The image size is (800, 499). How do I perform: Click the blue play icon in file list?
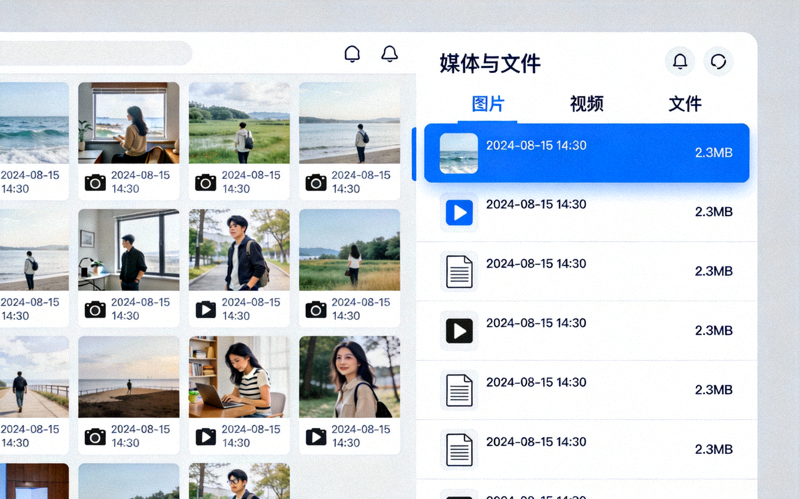click(459, 212)
